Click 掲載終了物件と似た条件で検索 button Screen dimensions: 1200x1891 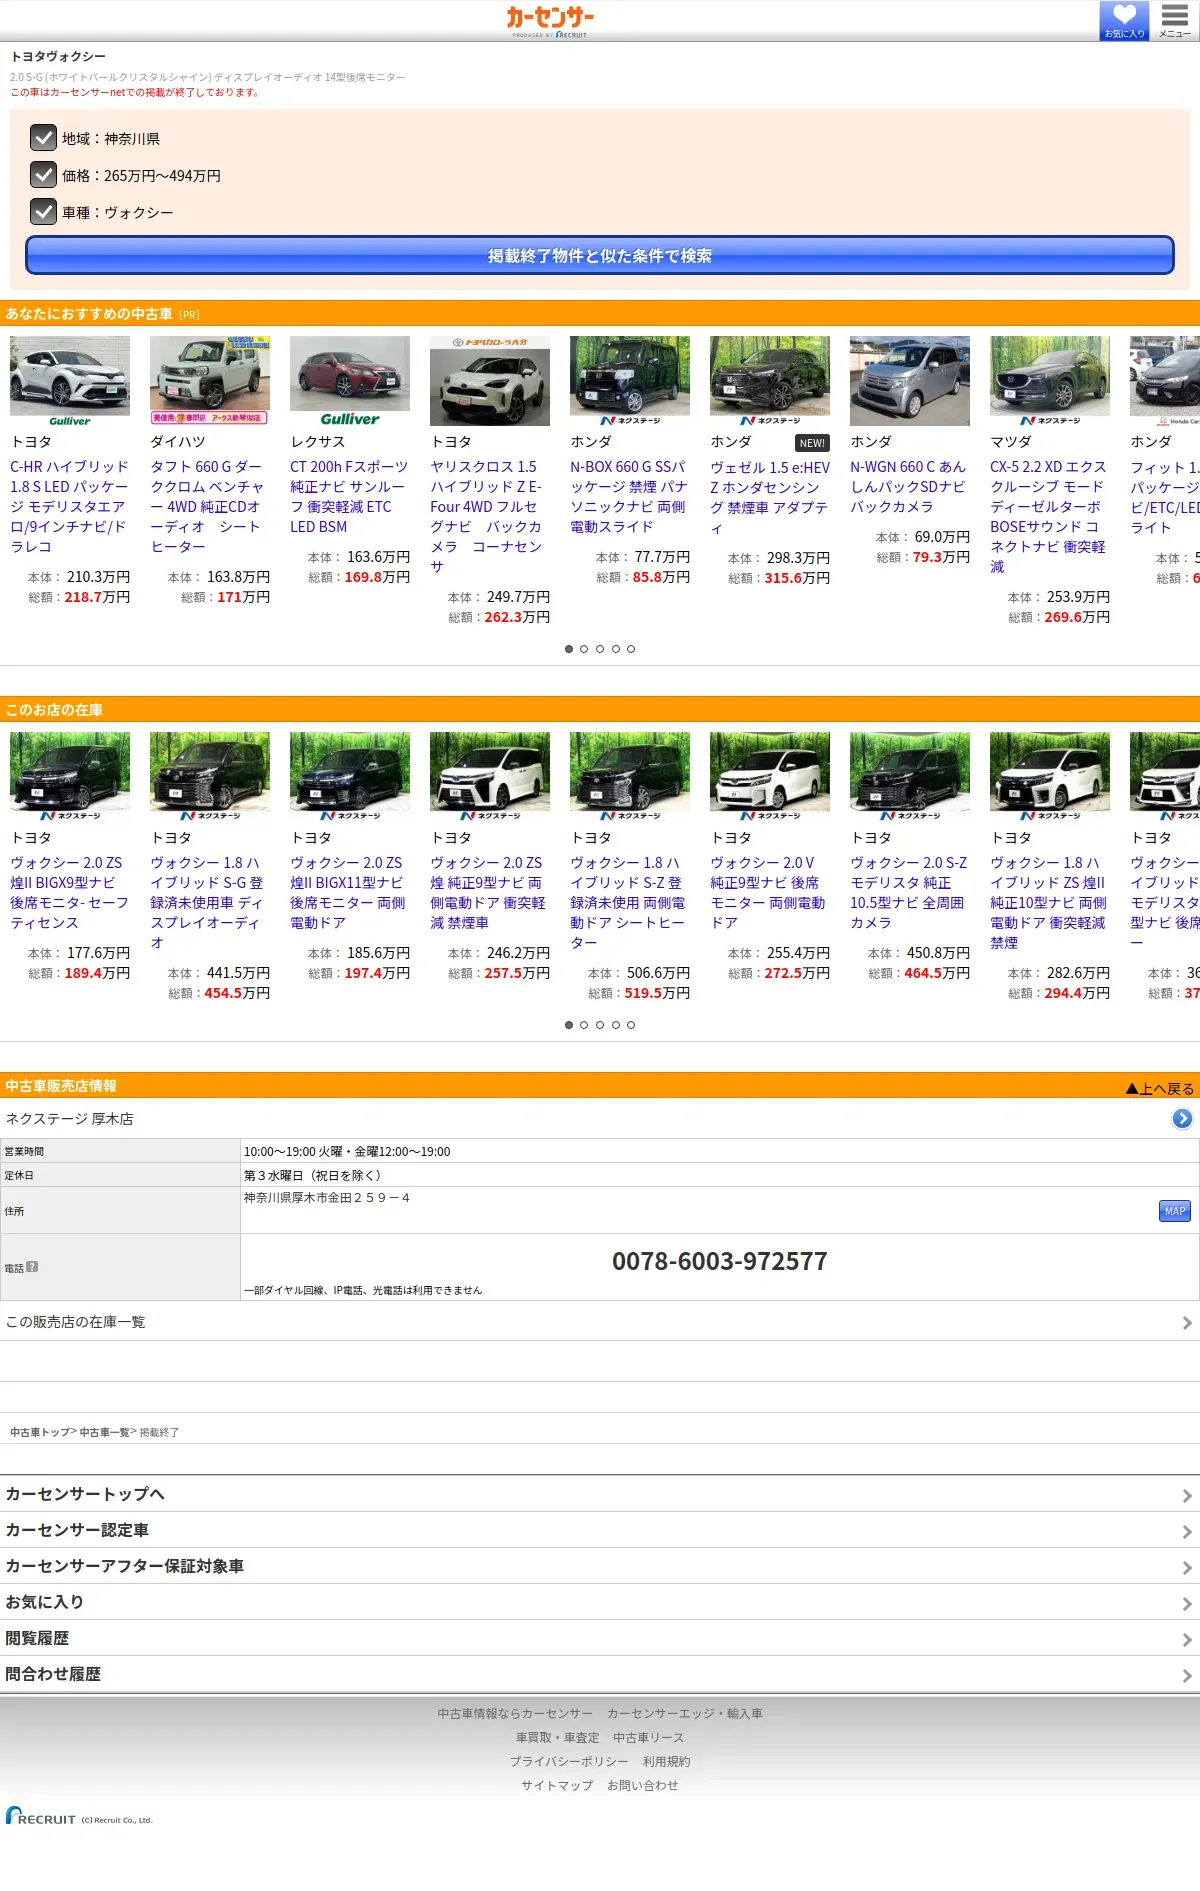click(600, 255)
